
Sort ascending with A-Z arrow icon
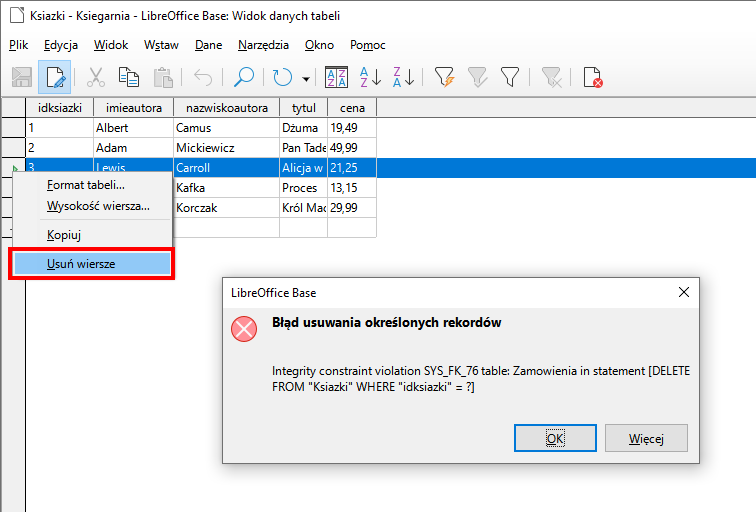click(370, 77)
